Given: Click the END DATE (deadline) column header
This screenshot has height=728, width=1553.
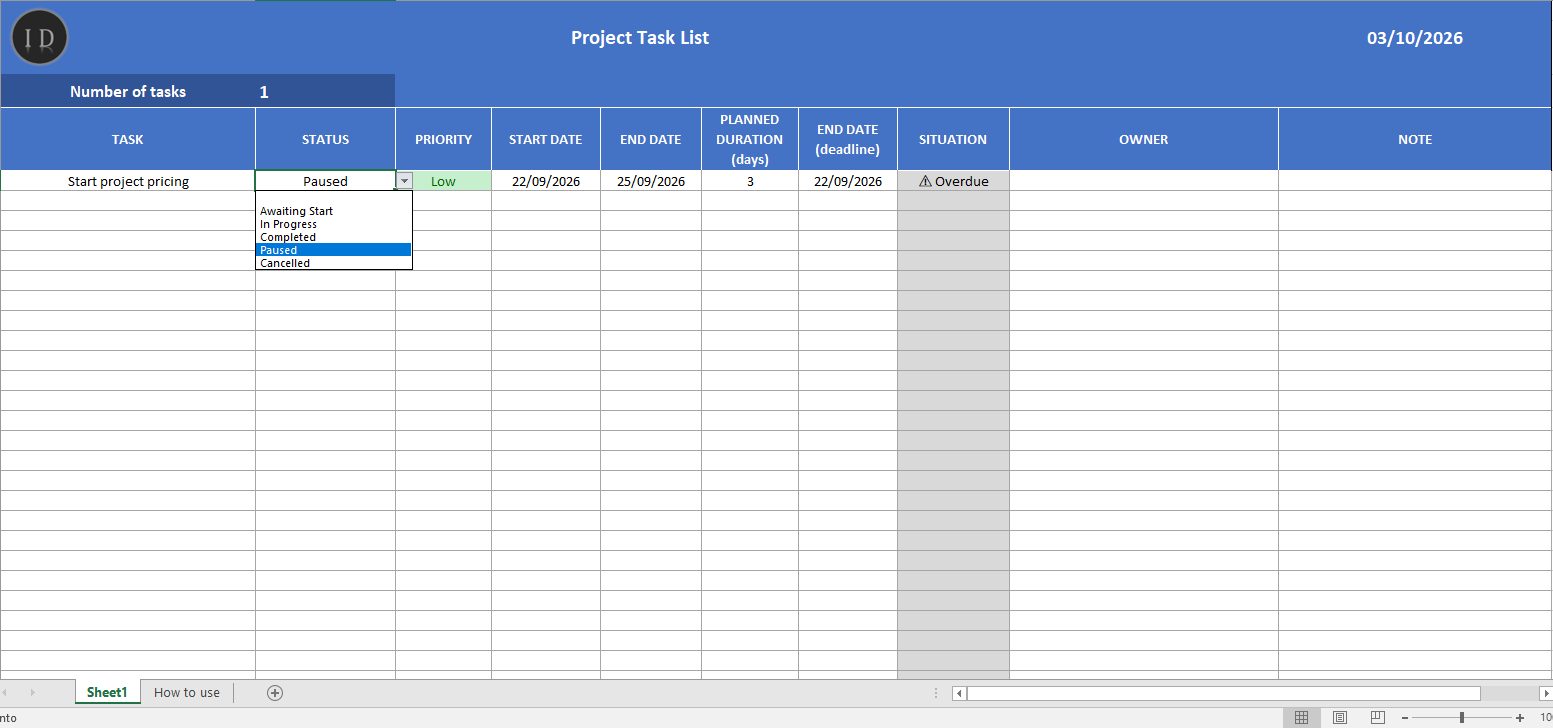Looking at the screenshot, I should click(848, 139).
